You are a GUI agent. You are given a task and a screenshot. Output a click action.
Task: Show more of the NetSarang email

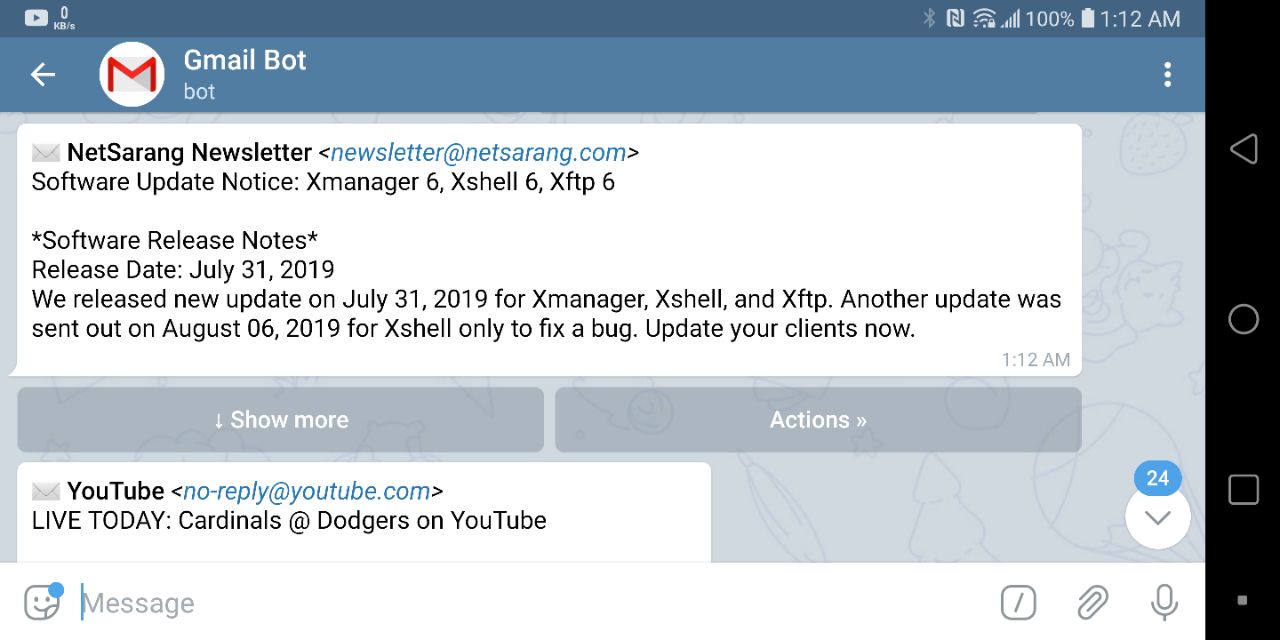click(280, 420)
